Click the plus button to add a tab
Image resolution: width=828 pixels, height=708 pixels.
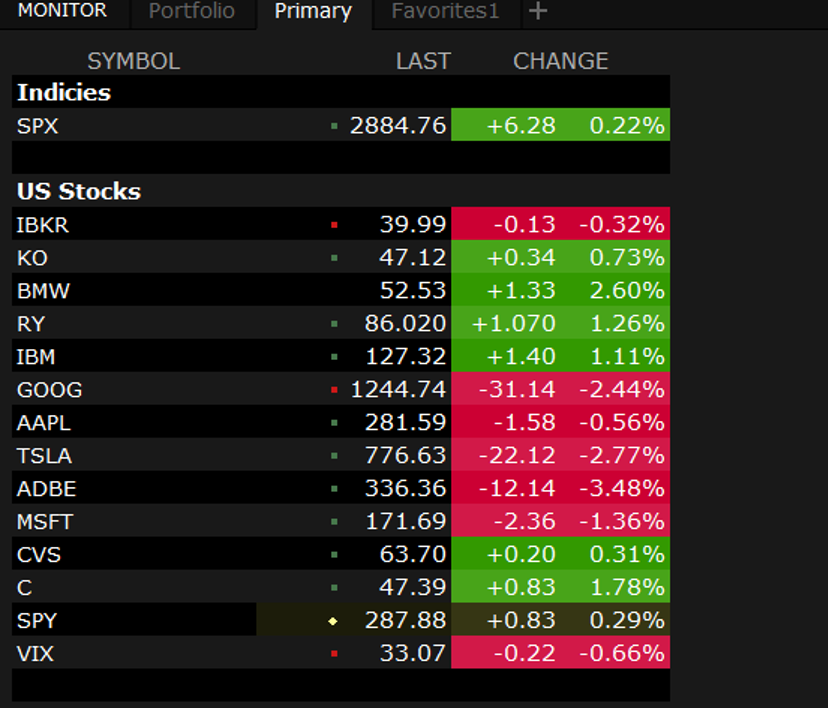(538, 12)
